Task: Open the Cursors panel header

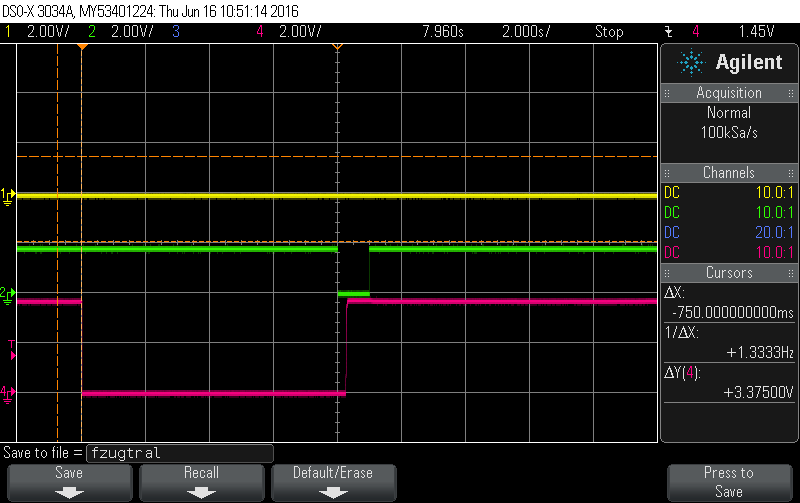Action: [729, 273]
